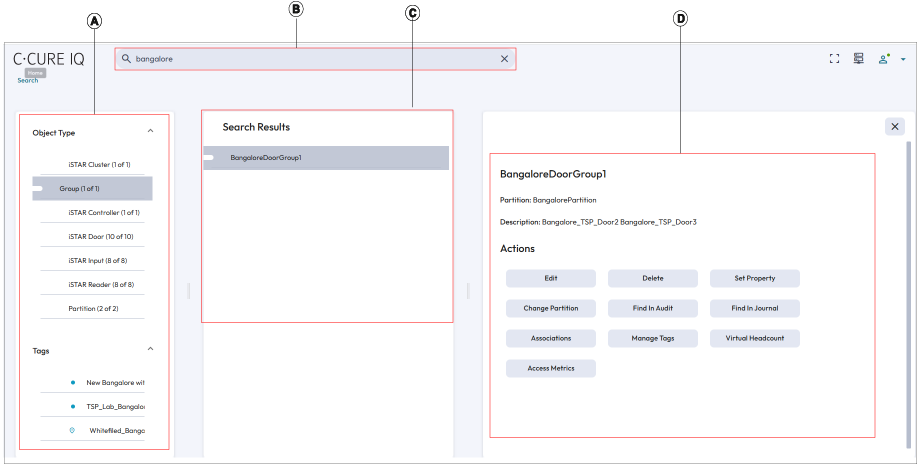
Task: Click the search magnifier icon
Action: coord(126,59)
